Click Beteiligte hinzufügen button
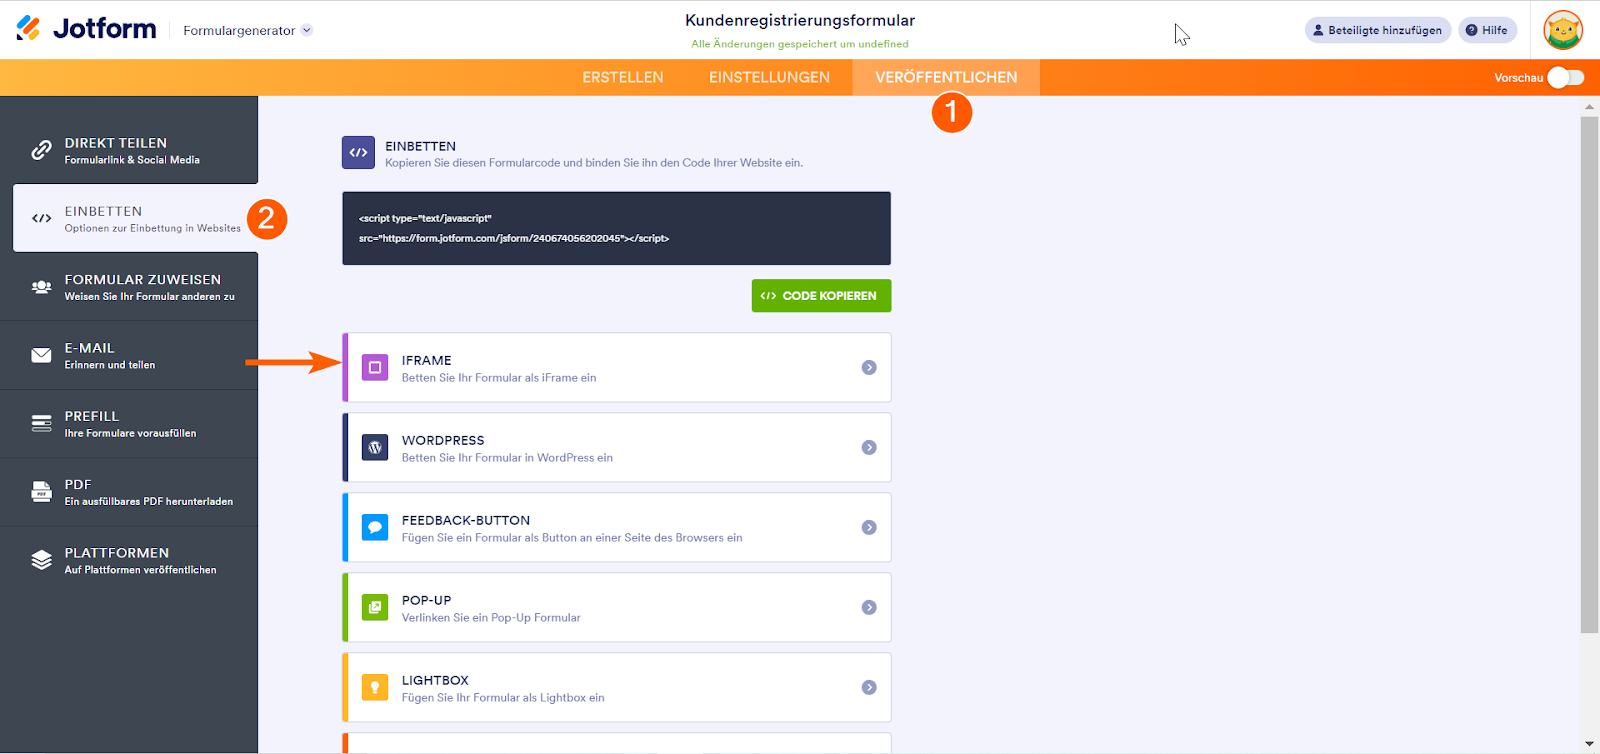The height and width of the screenshot is (754, 1600). point(1378,30)
